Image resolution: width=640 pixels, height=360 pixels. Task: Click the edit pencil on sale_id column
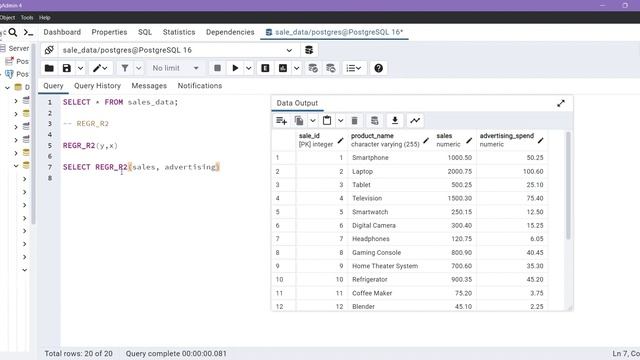(x=340, y=140)
